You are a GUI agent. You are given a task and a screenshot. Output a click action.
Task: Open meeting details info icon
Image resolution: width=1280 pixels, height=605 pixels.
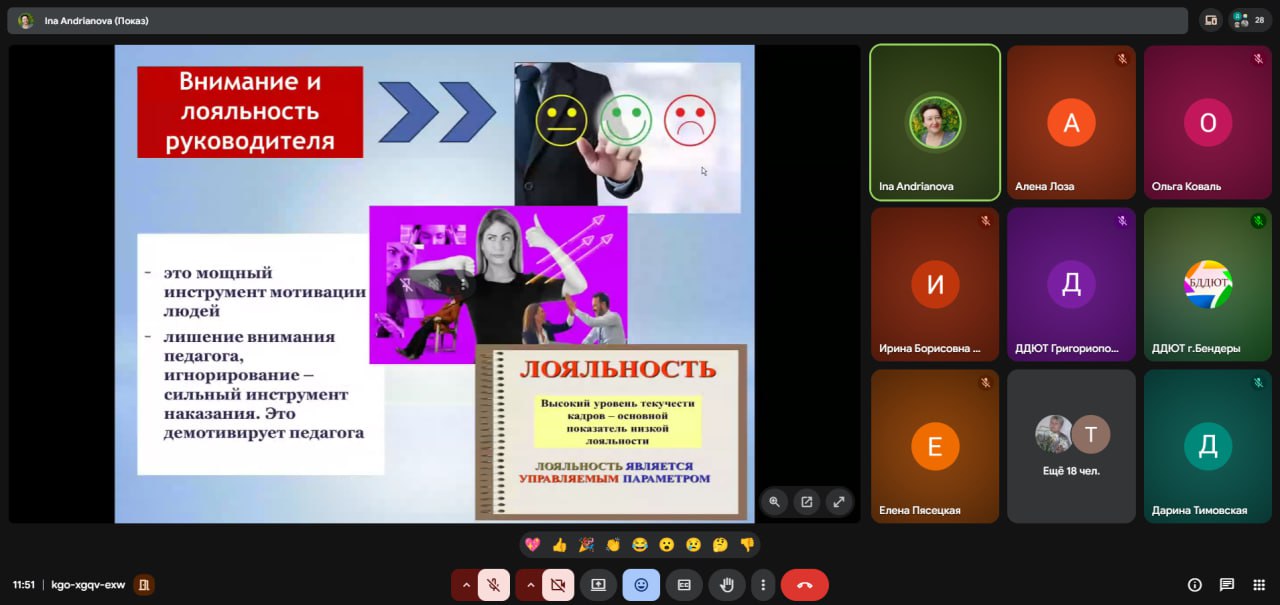1194,585
